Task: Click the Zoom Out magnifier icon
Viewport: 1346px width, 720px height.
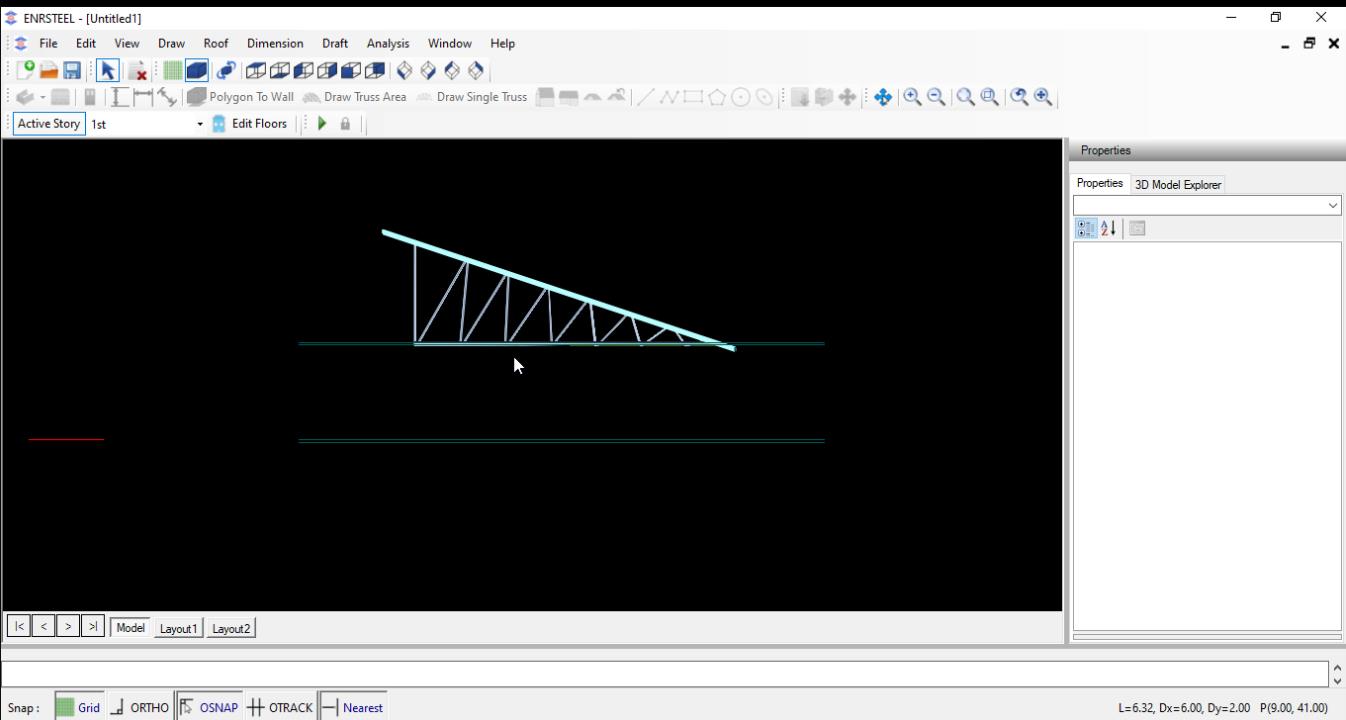Action: pyautogui.click(x=936, y=97)
